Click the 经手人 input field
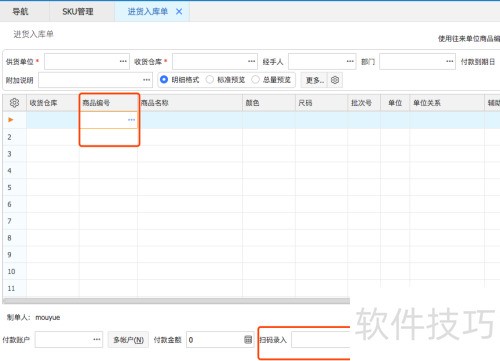Viewport: 500px width, 361px height. coord(322,61)
